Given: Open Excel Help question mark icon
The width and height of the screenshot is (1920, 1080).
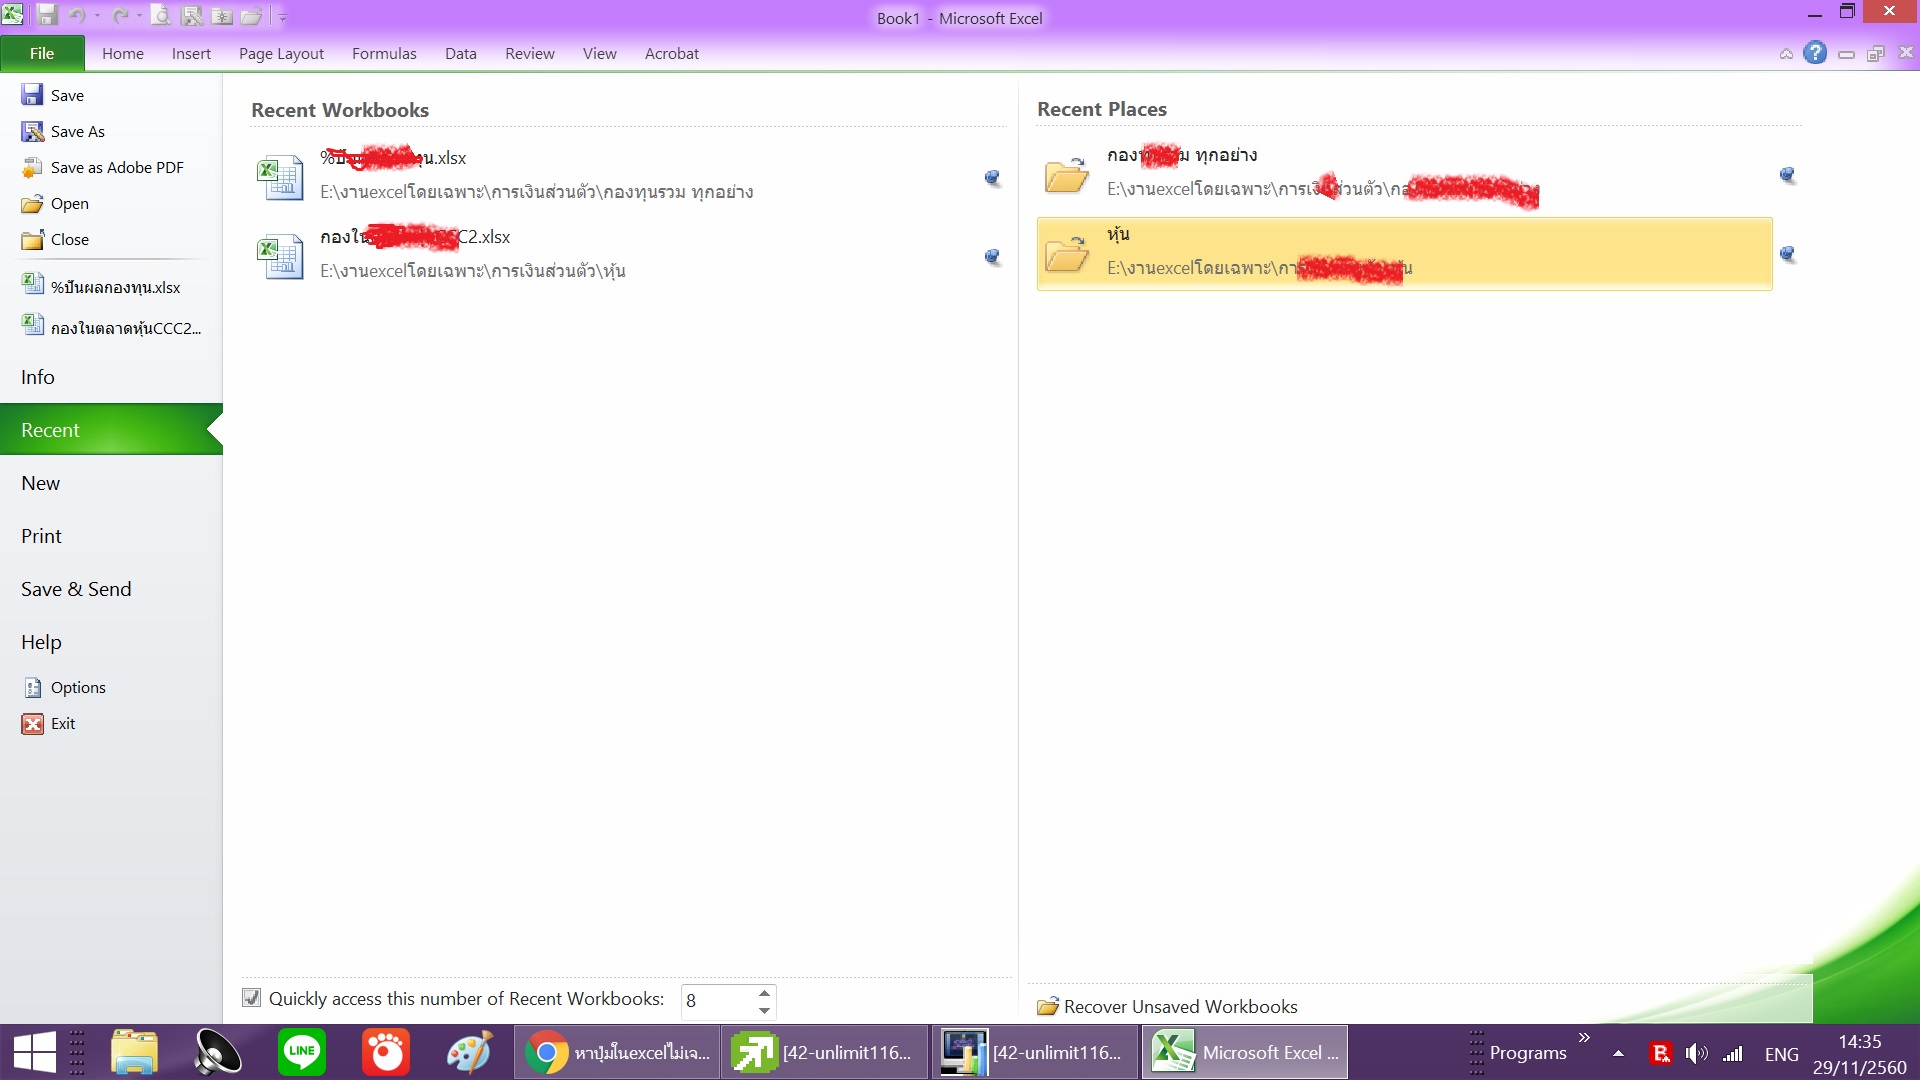Looking at the screenshot, I should pos(1815,53).
